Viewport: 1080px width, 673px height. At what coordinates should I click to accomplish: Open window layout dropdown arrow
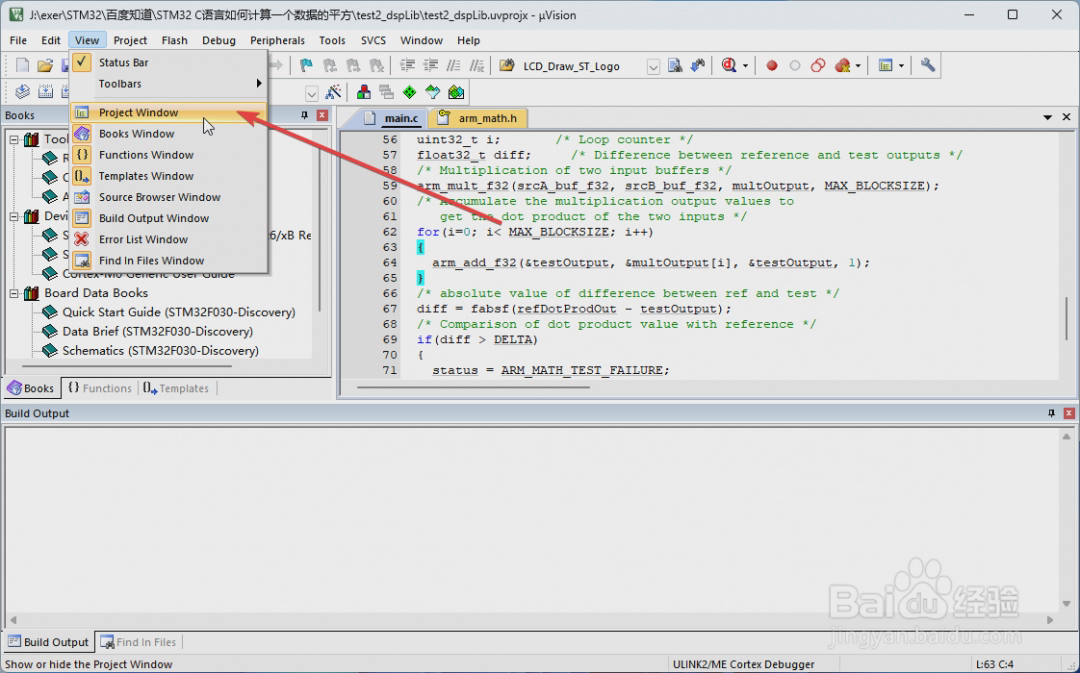[901, 66]
